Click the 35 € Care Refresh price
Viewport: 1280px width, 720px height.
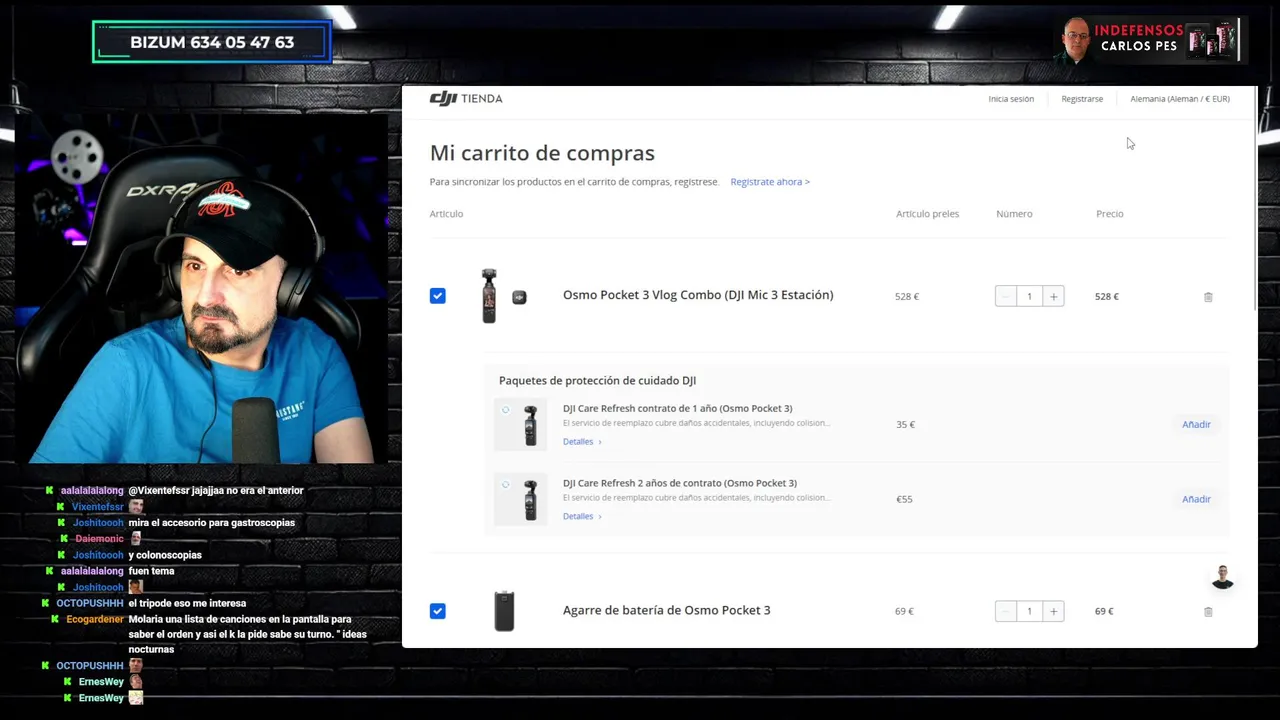pos(906,425)
